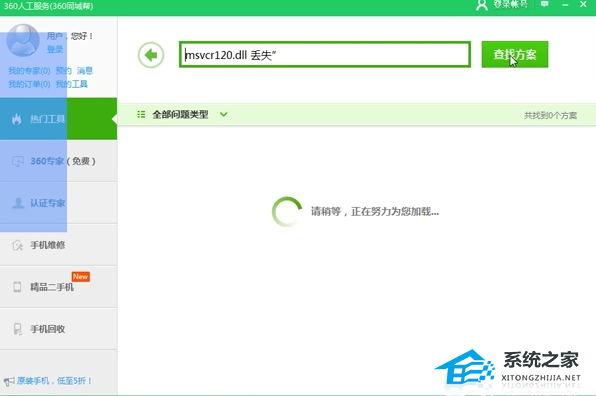Screen dimensions: 596x396
Task: Click the 原装手机 低至5折 promotion link
Action: 54,381
